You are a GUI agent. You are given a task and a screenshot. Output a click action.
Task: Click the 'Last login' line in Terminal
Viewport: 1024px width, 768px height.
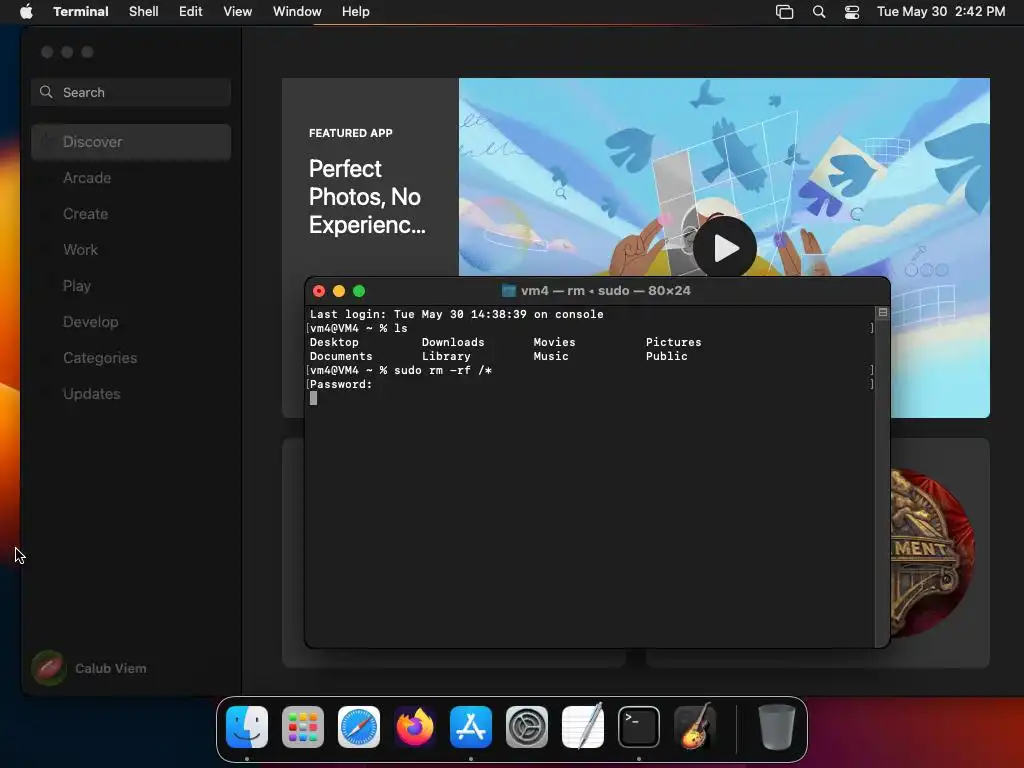pos(456,314)
